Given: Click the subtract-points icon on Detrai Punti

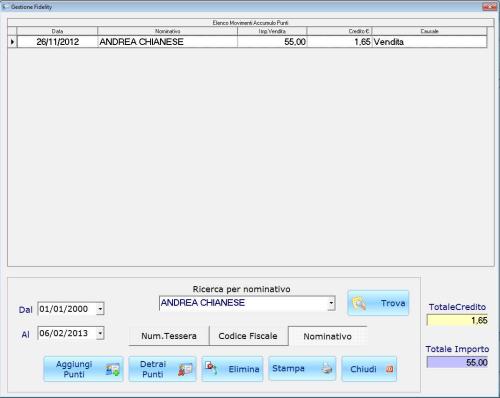Looking at the screenshot, I should coord(185,369).
